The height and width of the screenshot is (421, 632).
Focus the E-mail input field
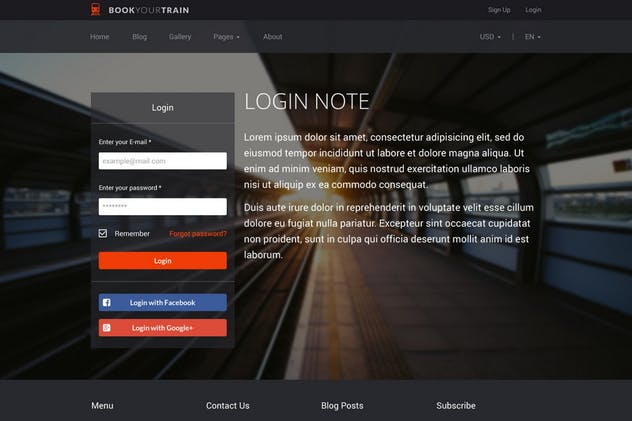[x=162, y=161]
